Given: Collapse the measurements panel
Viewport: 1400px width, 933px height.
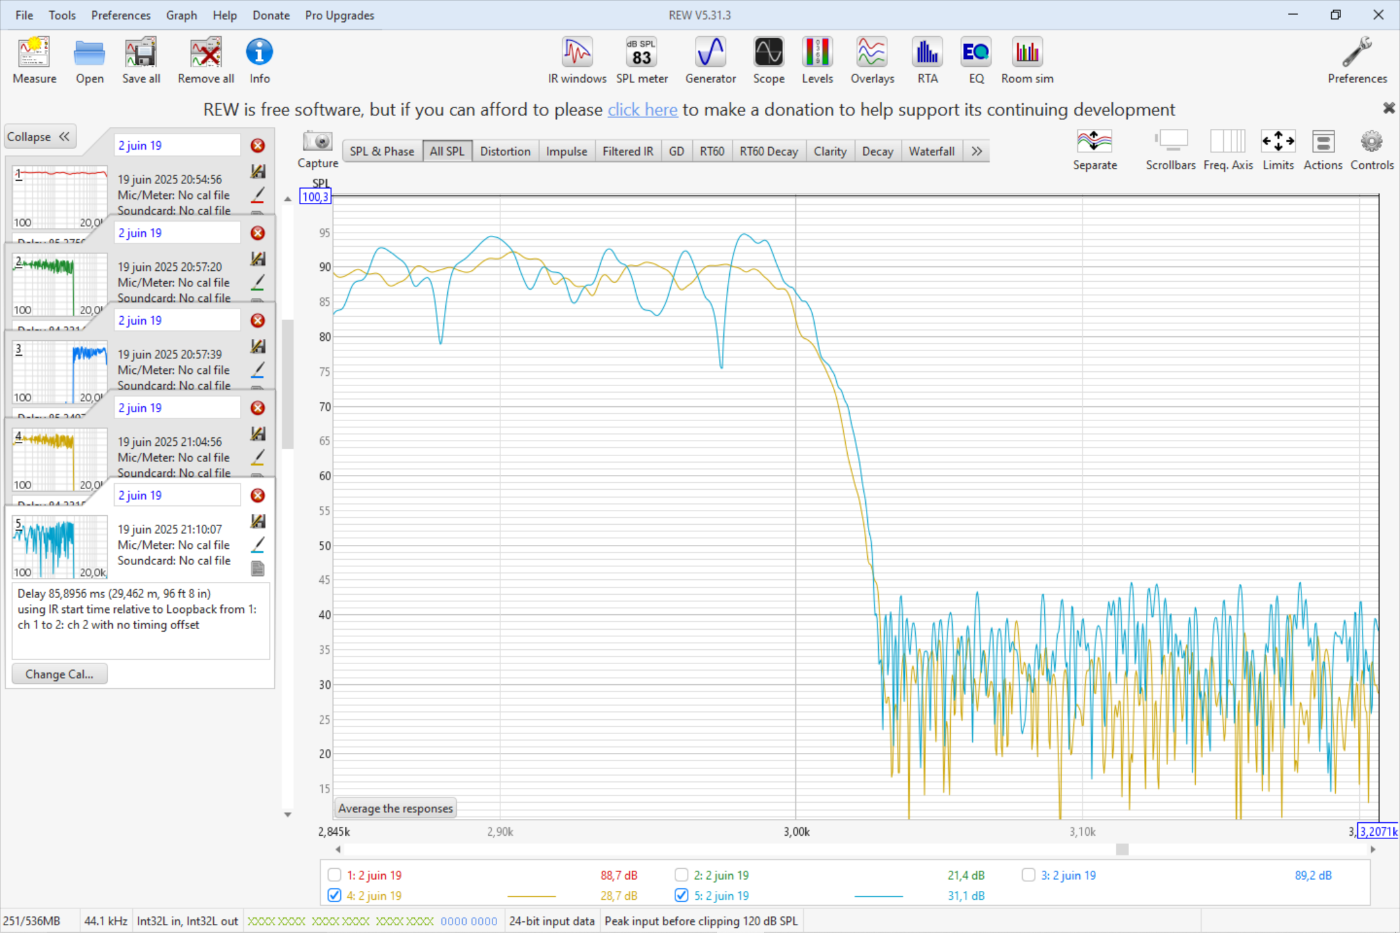Looking at the screenshot, I should [x=40, y=137].
